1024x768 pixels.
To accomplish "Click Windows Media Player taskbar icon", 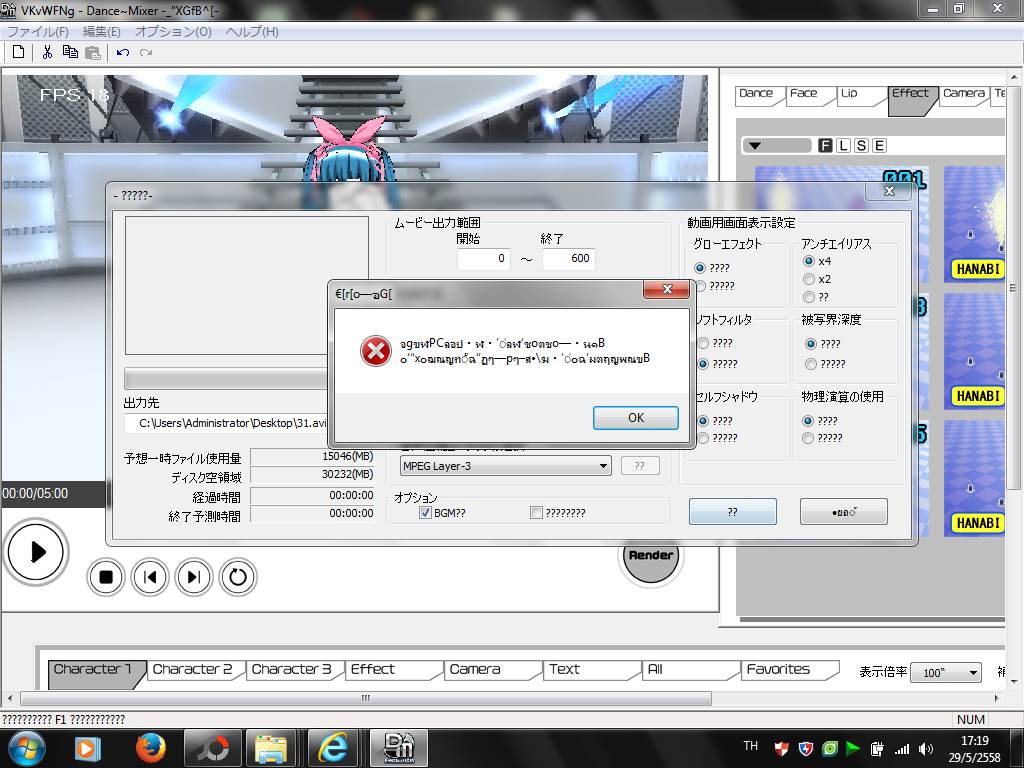I will click(x=88, y=748).
